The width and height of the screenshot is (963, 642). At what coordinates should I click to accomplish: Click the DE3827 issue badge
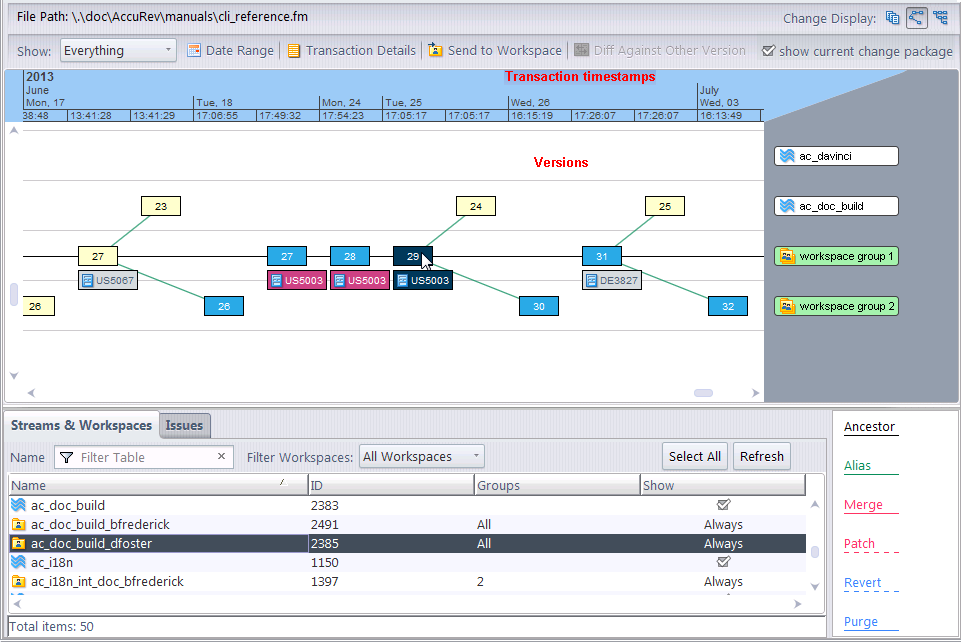pos(612,281)
